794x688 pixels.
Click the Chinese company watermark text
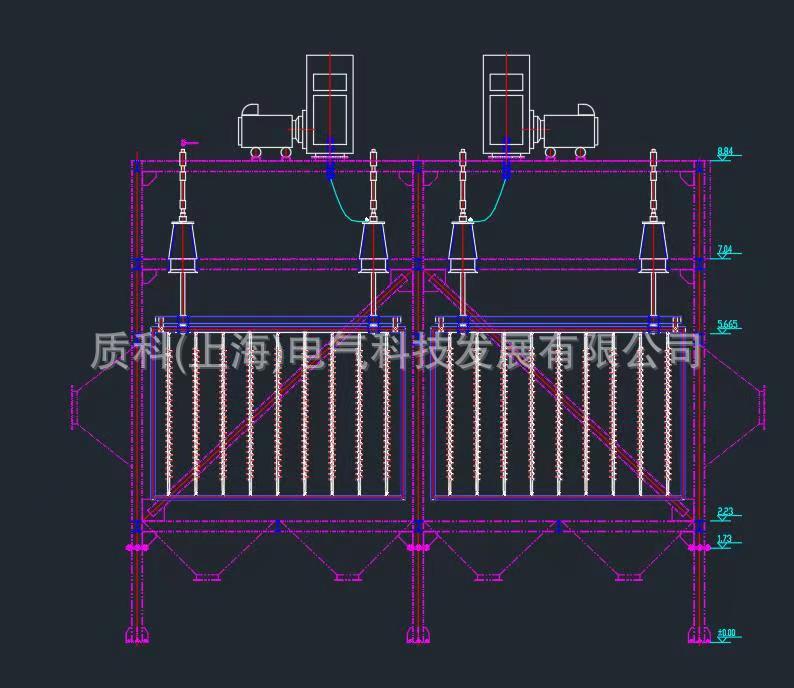397,351
